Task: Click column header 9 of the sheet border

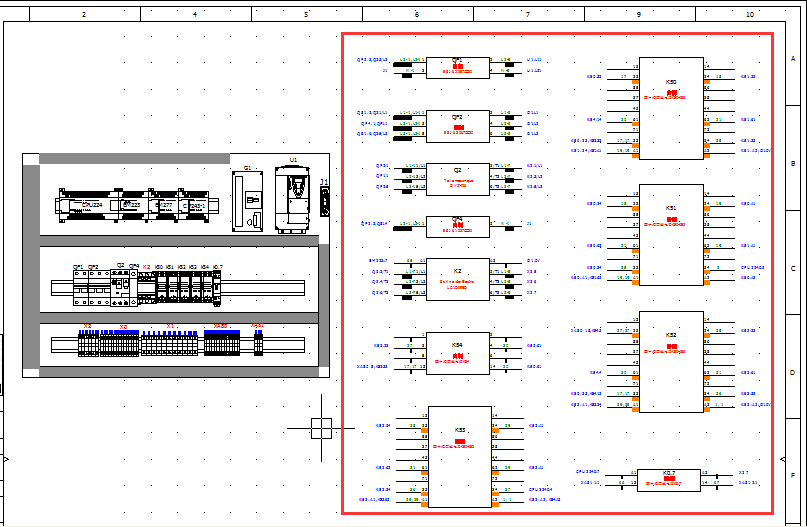Action: pos(640,14)
